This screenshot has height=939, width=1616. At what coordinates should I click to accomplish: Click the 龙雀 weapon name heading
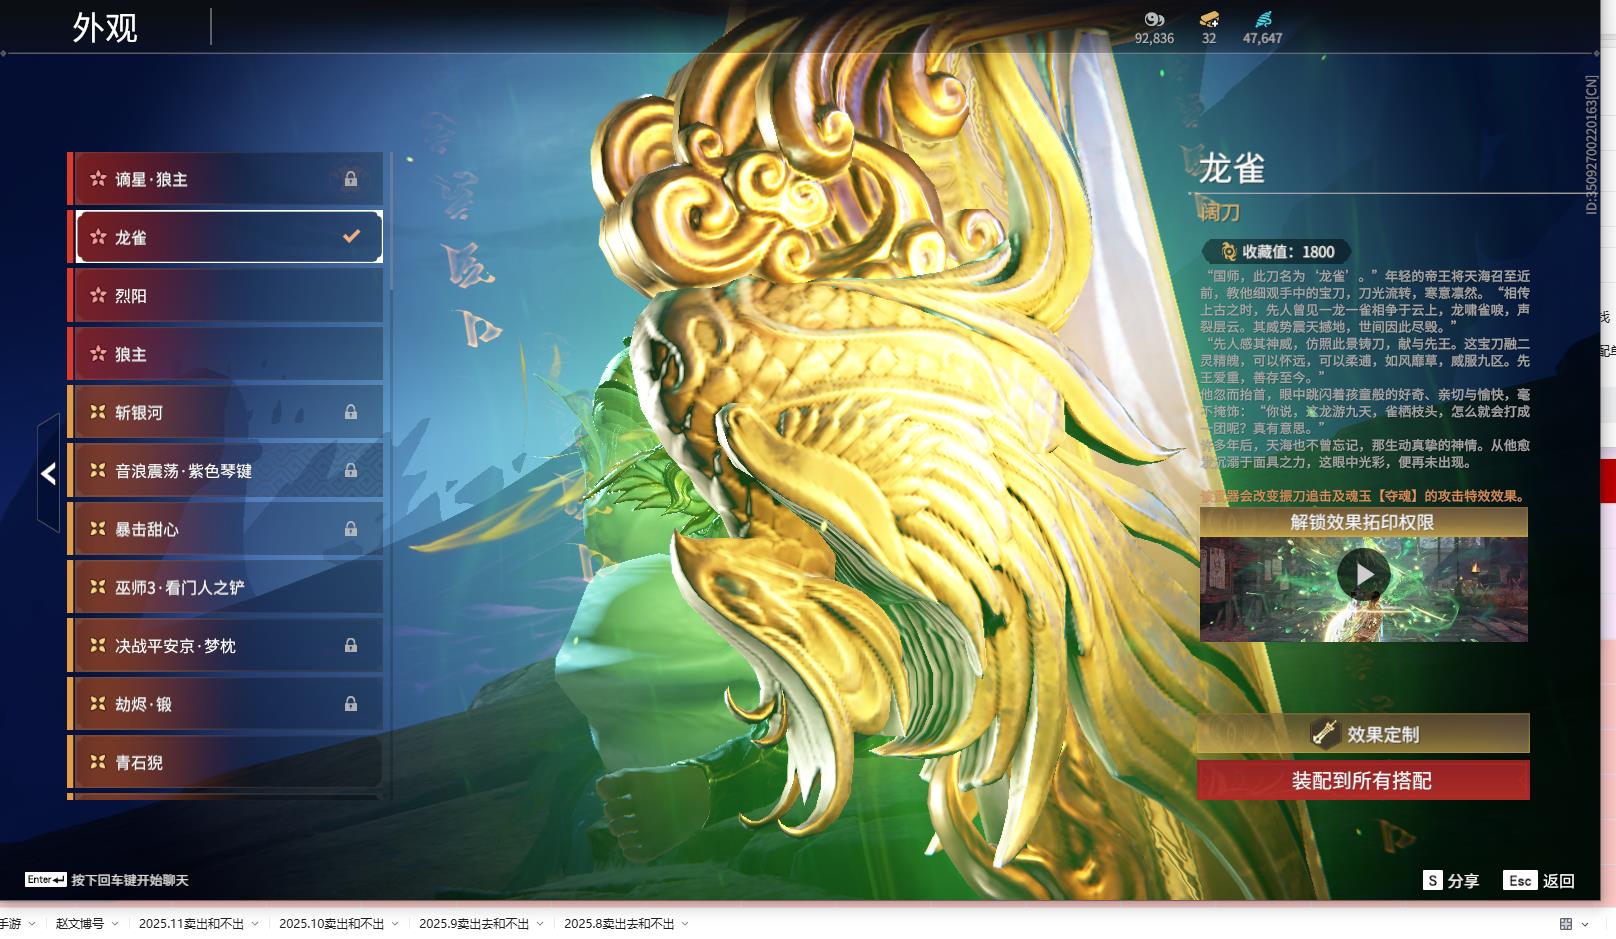coord(1232,169)
